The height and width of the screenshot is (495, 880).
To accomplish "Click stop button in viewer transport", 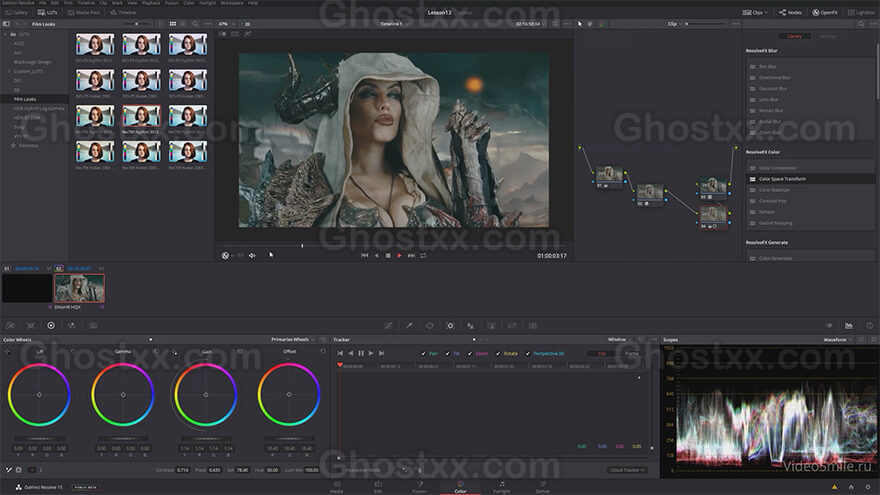I will [x=388, y=255].
